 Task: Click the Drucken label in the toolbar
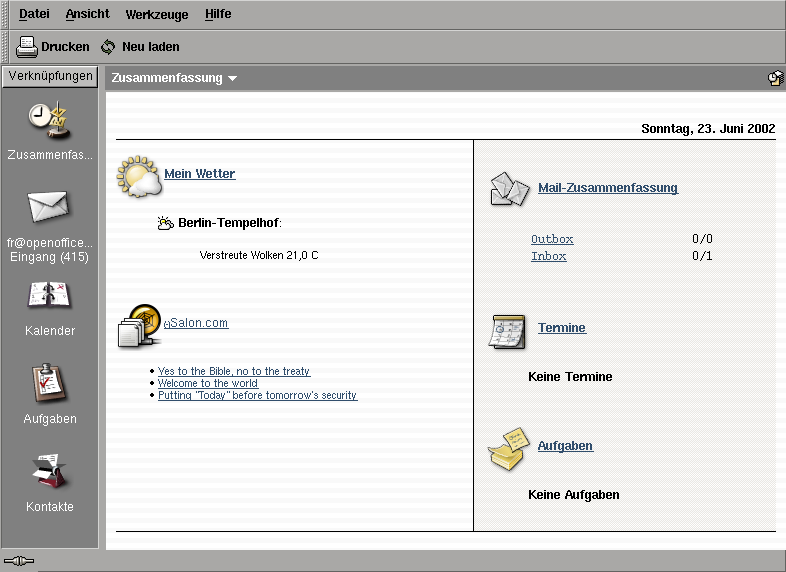pyautogui.click(x=65, y=47)
